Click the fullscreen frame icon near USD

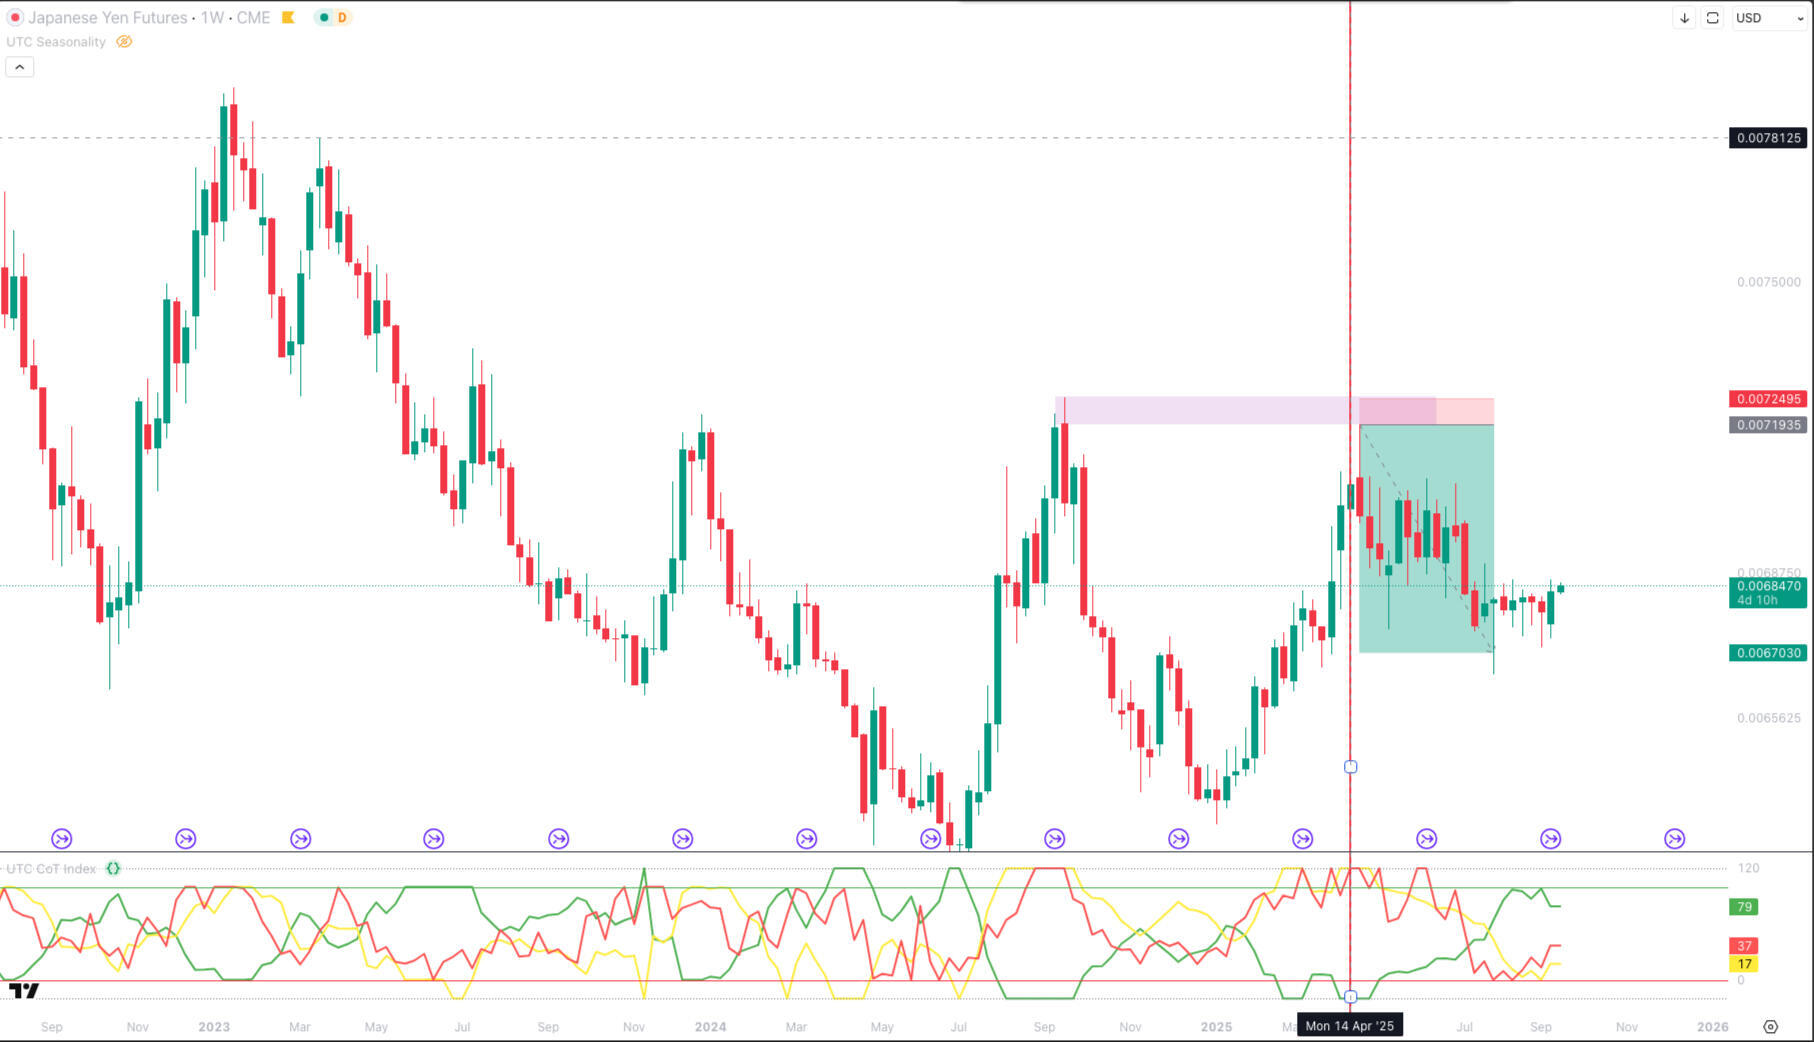(1713, 18)
